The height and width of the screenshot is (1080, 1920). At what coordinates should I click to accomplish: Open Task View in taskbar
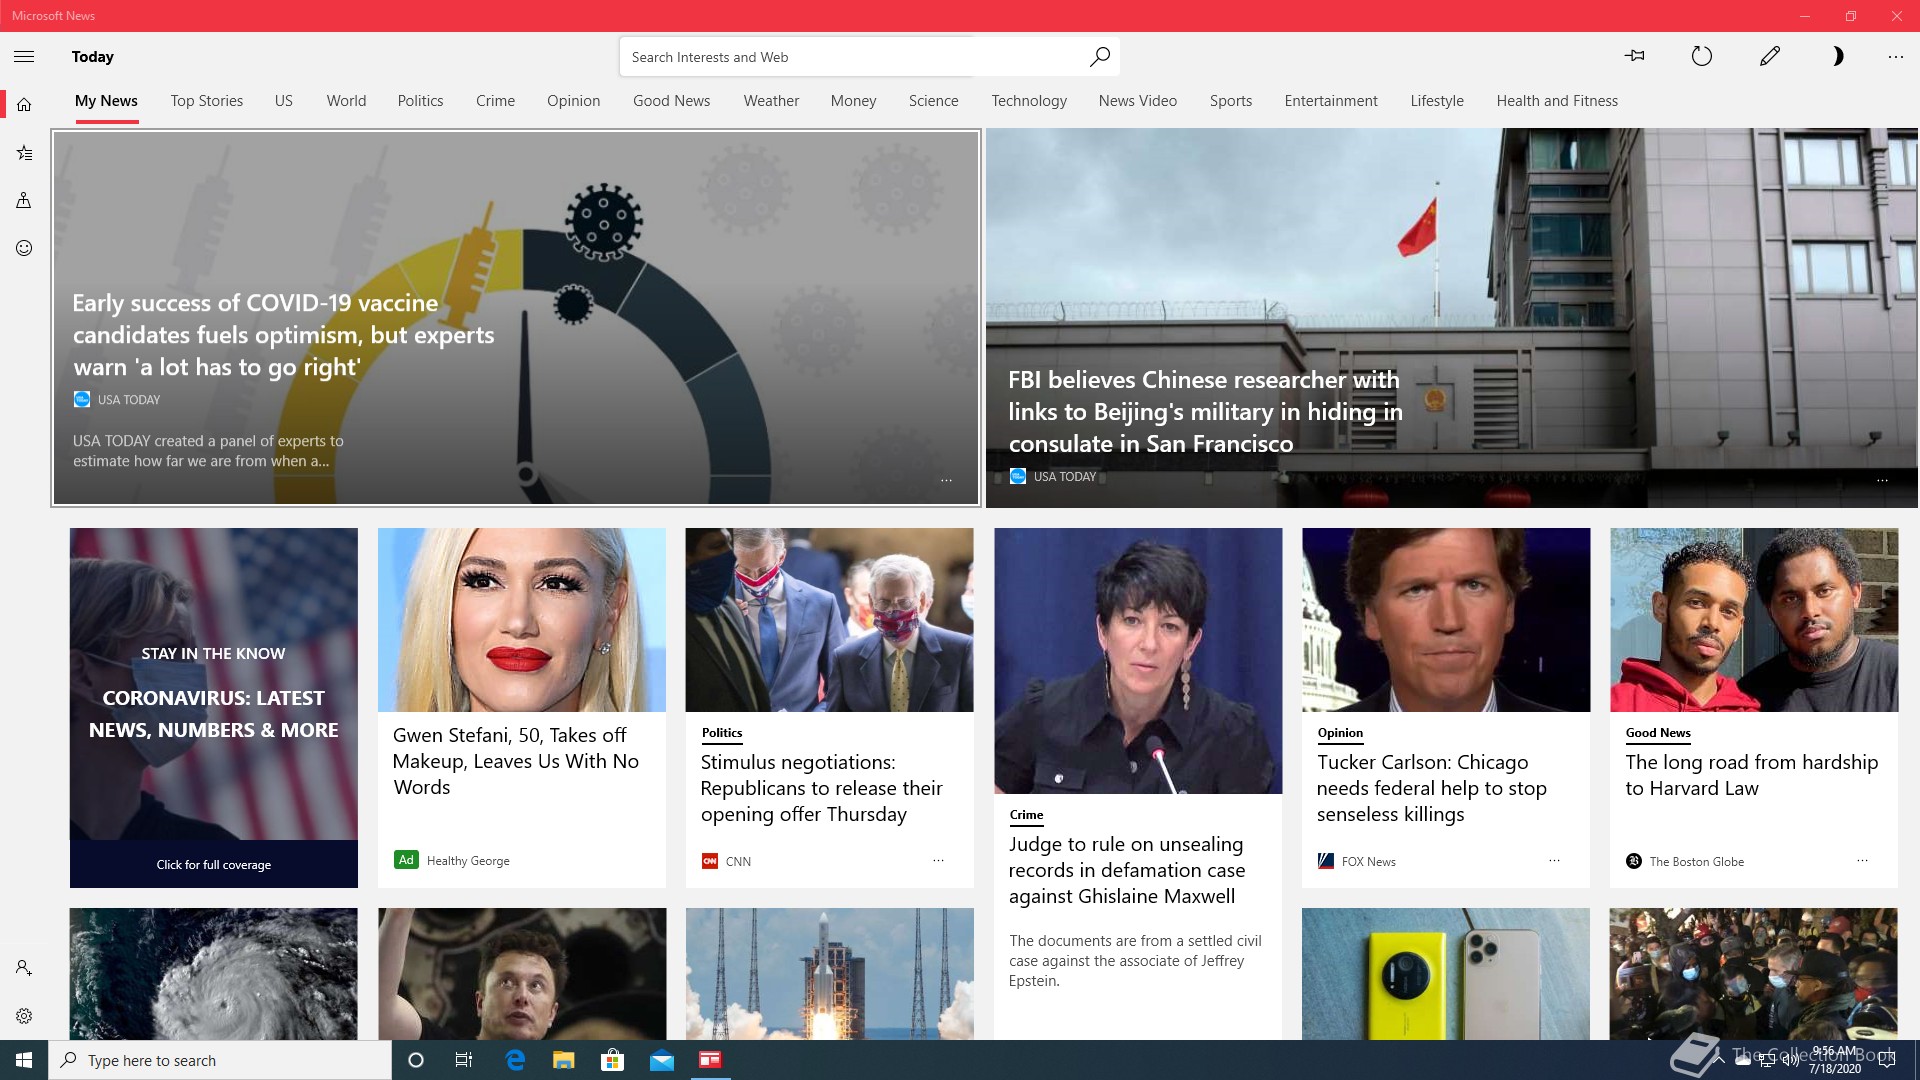tap(464, 1060)
